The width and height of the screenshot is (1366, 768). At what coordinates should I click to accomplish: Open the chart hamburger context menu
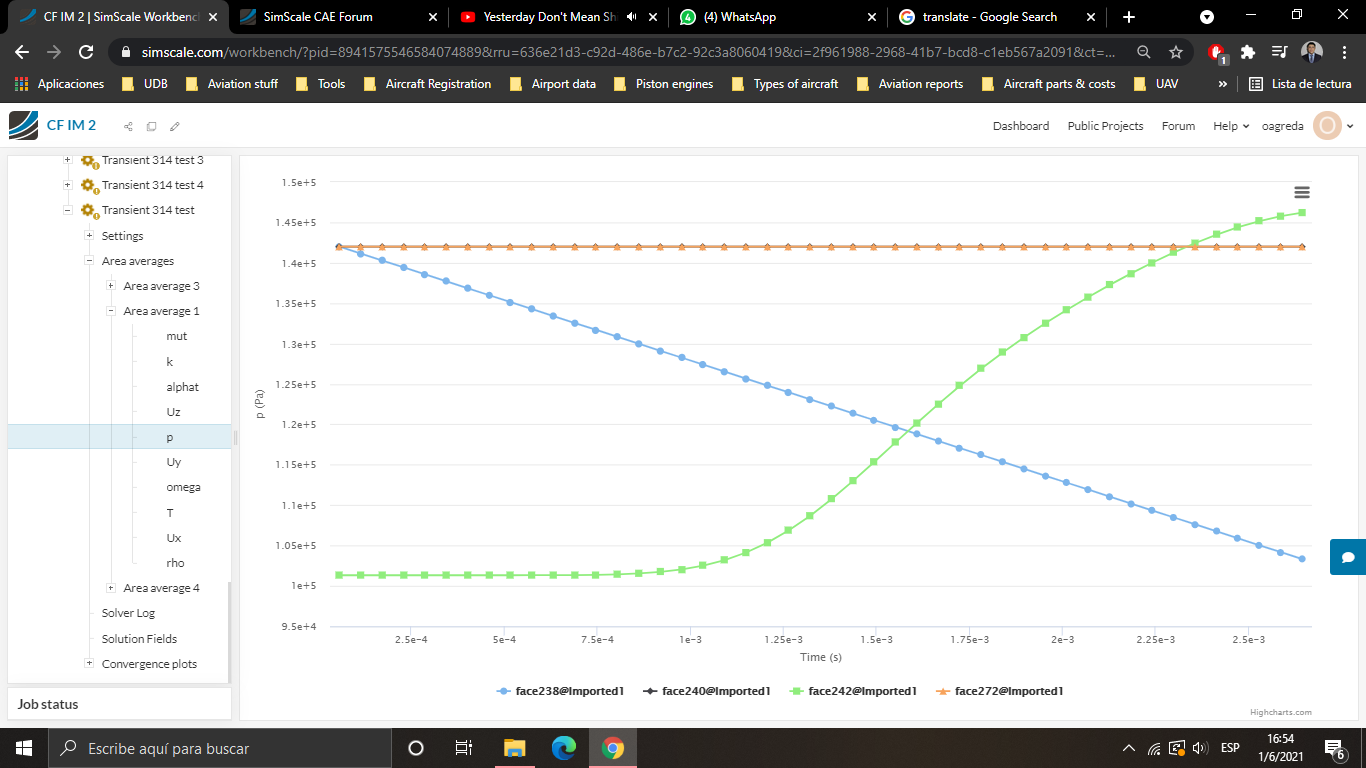click(1302, 192)
